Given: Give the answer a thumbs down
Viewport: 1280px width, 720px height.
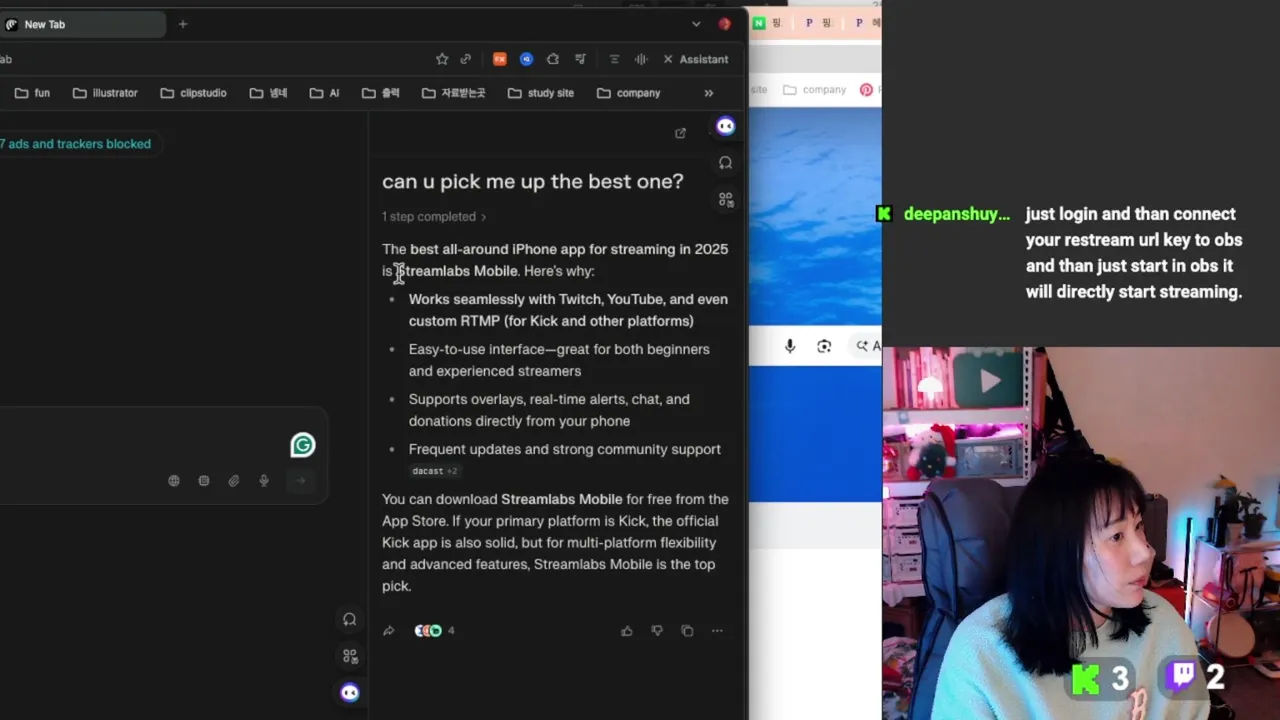Looking at the screenshot, I should pos(657,631).
